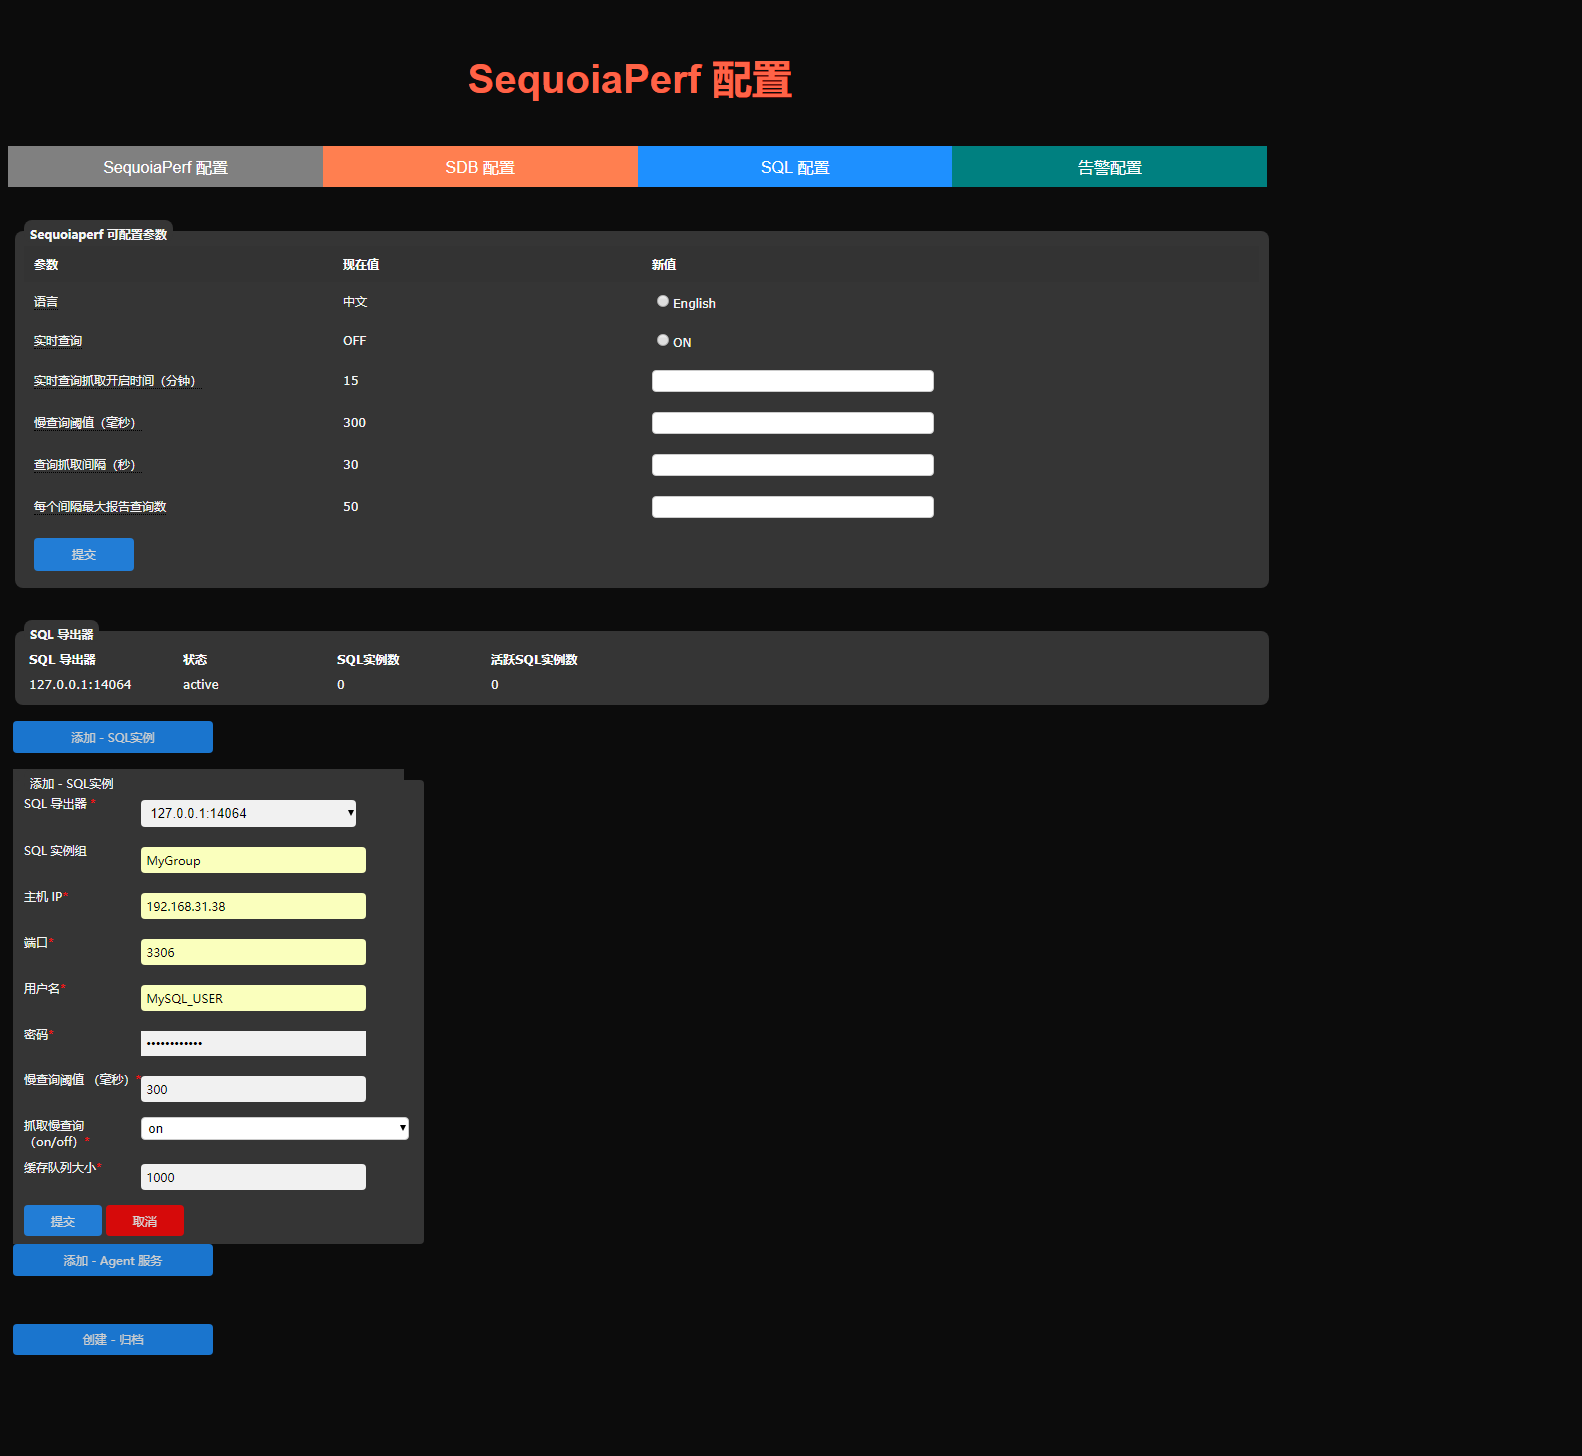The image size is (1582, 1456).
Task: Submit the Sequoiaperf parameters with 提交
Action: (84, 555)
